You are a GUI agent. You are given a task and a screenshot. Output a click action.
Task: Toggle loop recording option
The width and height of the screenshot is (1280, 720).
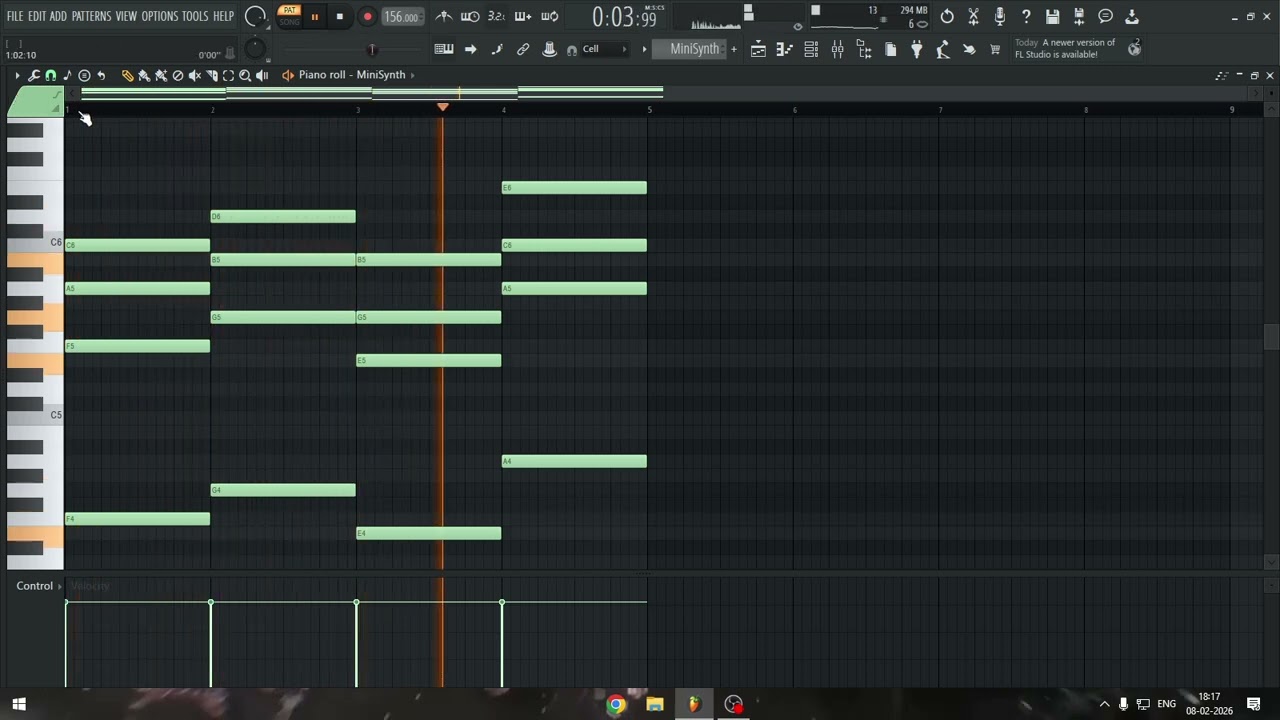[549, 16]
